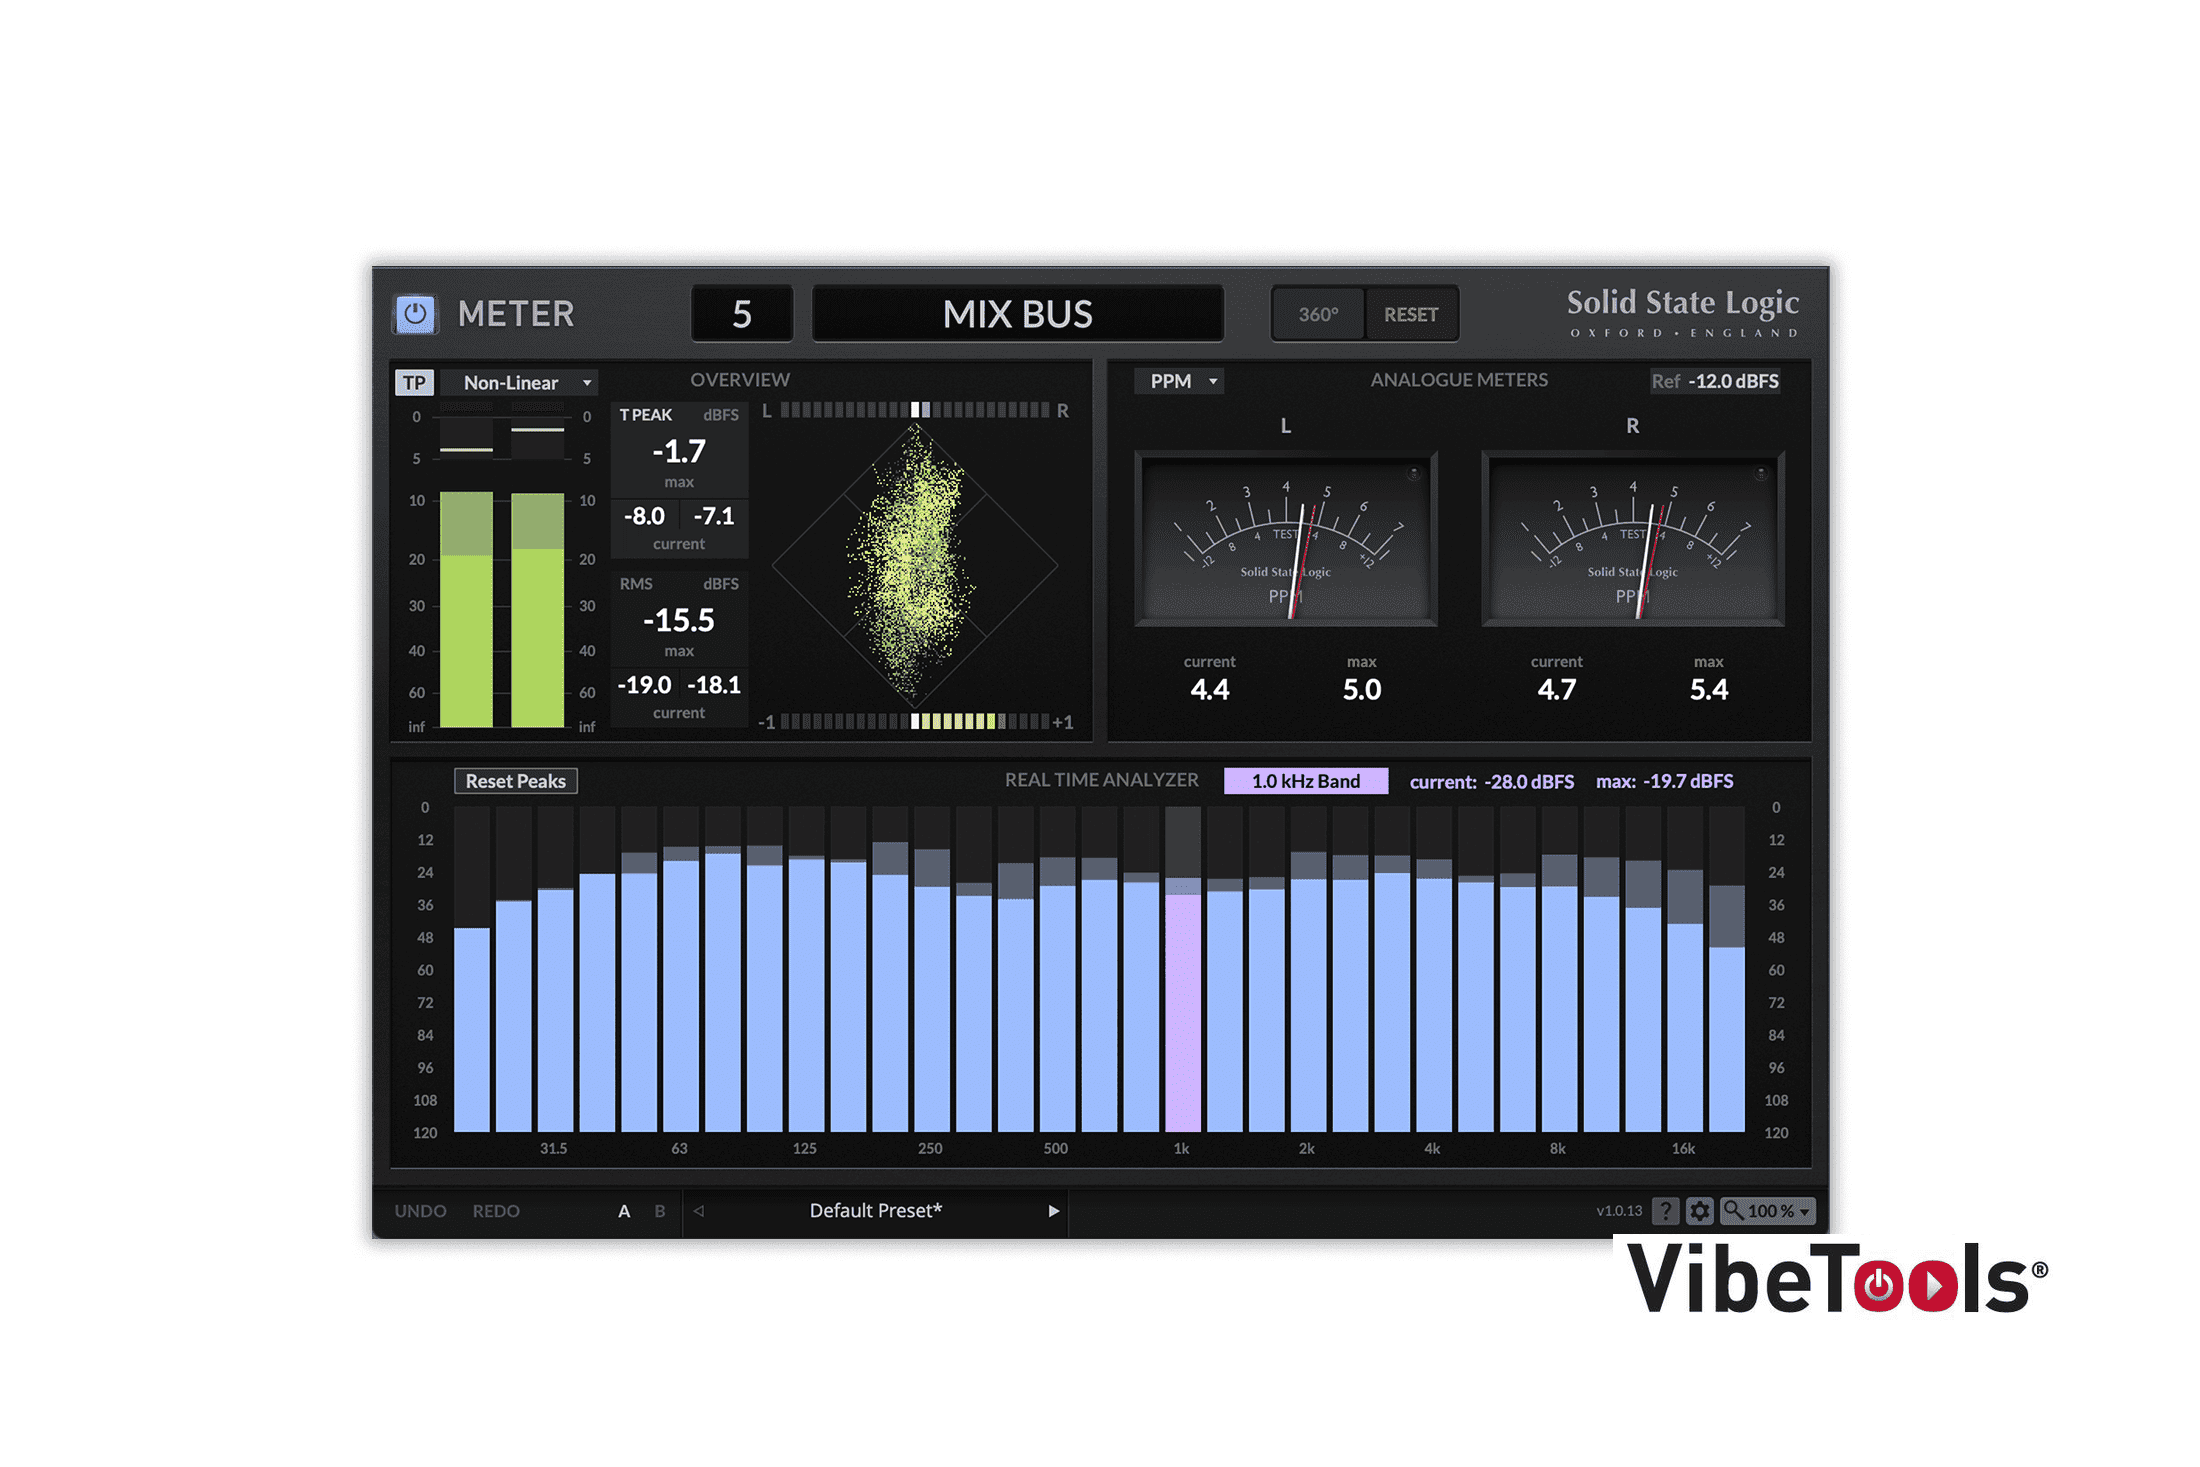The width and height of the screenshot is (2200, 1467).
Task: Go to next preset arrow
Action: pos(1053,1211)
